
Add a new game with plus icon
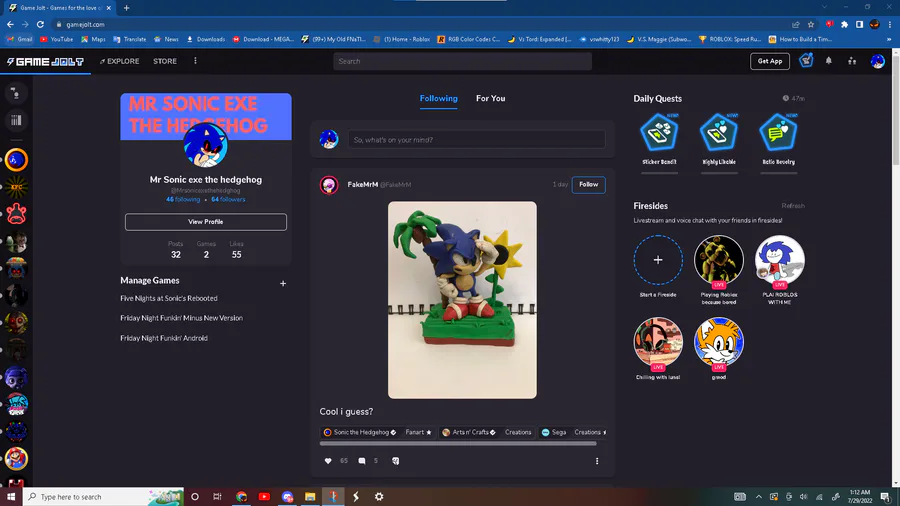[x=282, y=283]
